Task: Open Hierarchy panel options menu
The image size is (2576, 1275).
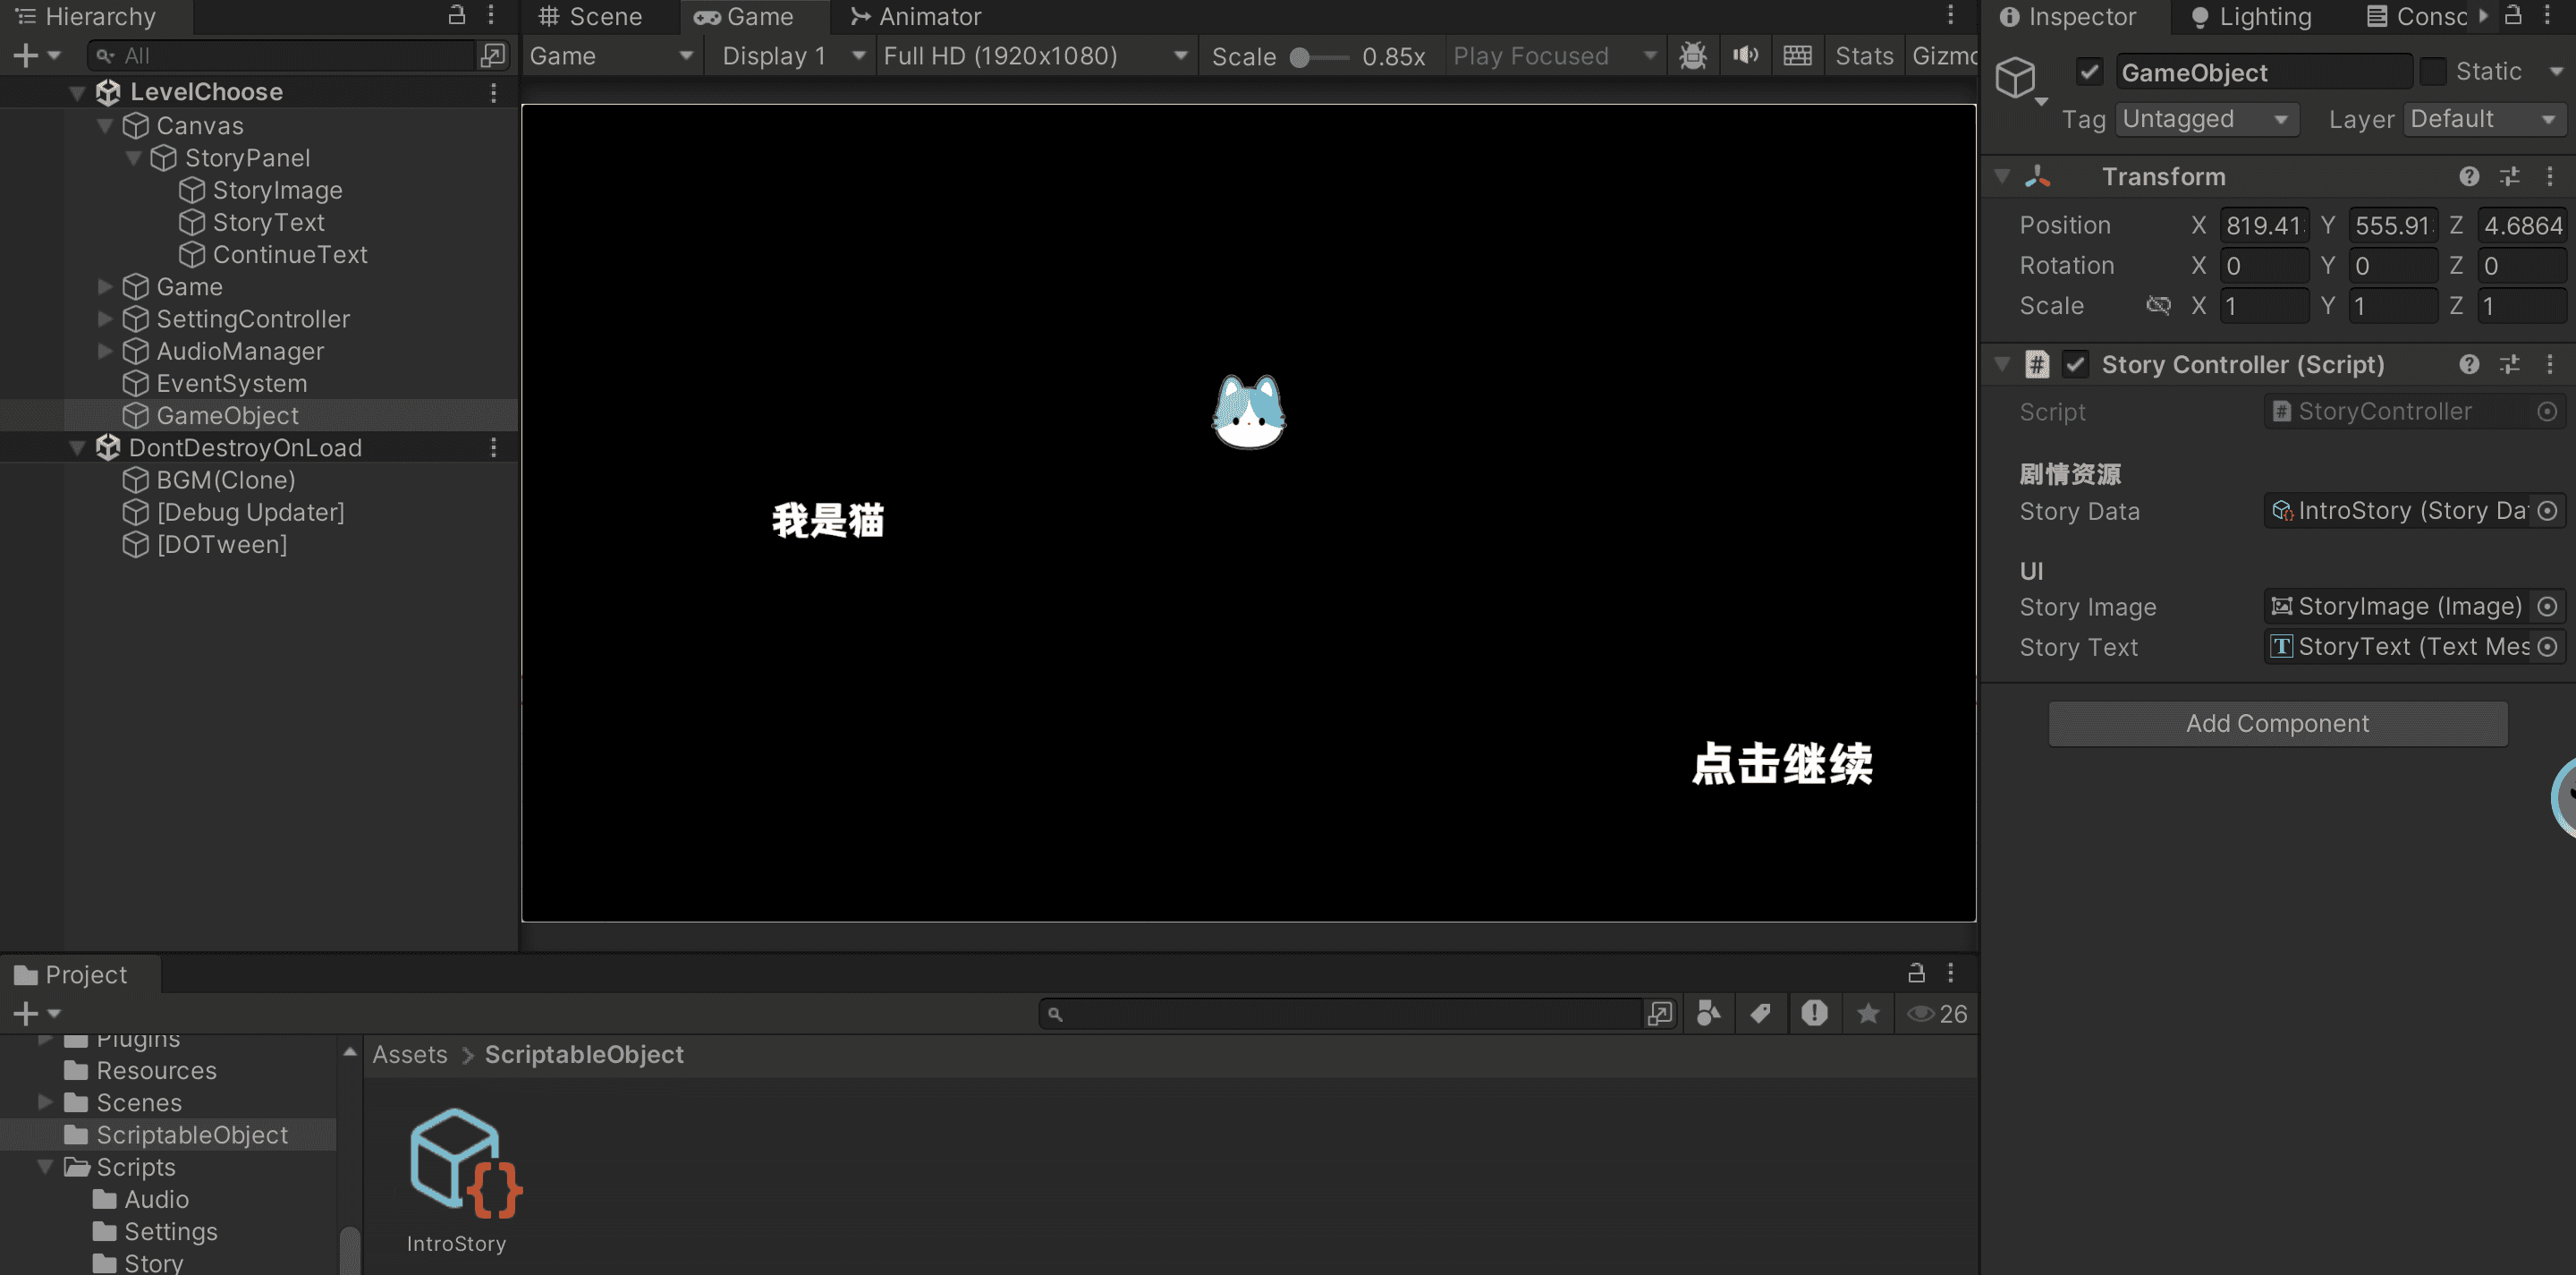Action: pyautogui.click(x=491, y=16)
